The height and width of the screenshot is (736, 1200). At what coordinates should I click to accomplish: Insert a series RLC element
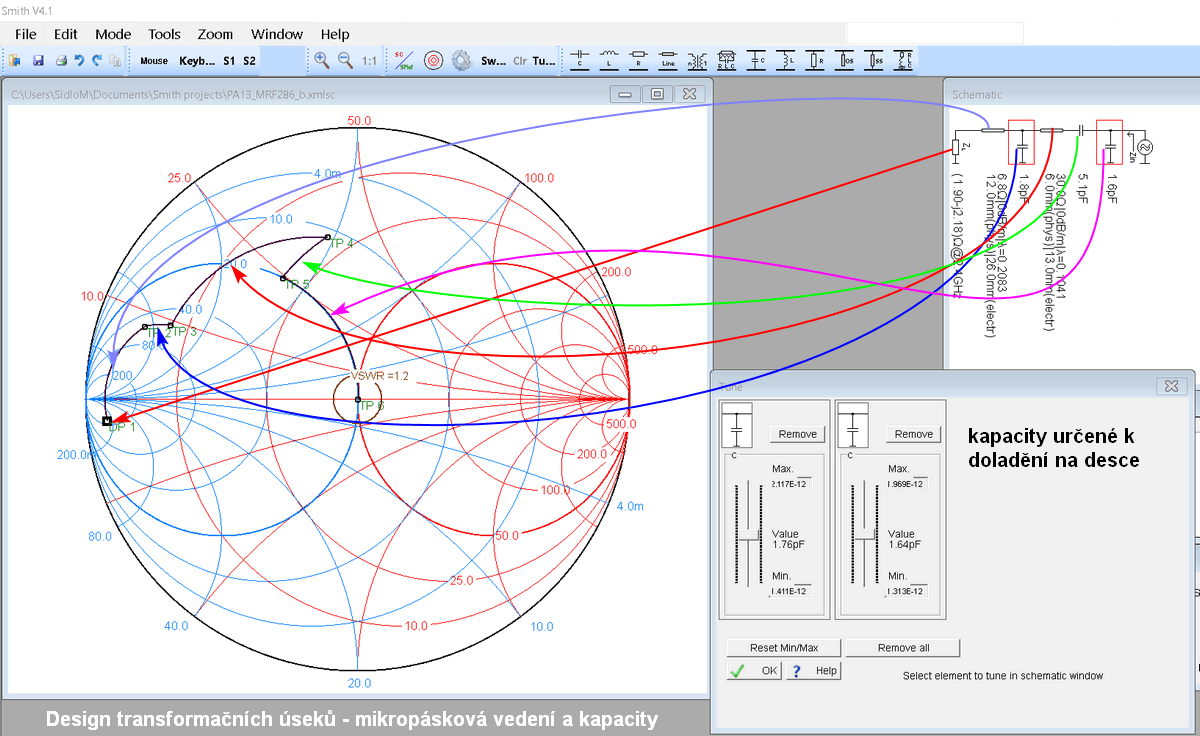coord(726,60)
